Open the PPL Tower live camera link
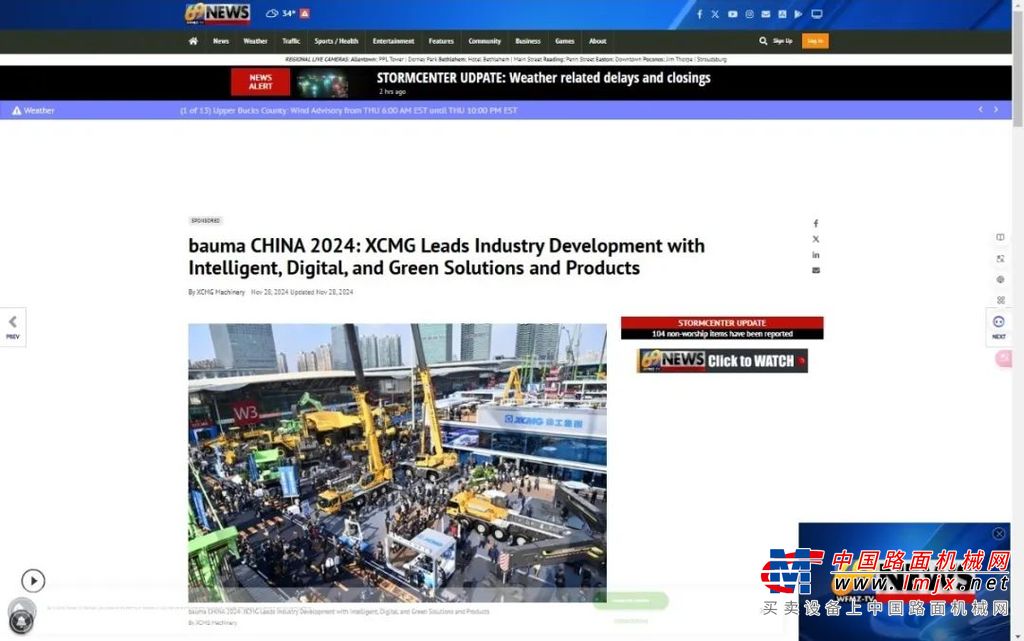This screenshot has height=641, width=1024. pos(391,59)
